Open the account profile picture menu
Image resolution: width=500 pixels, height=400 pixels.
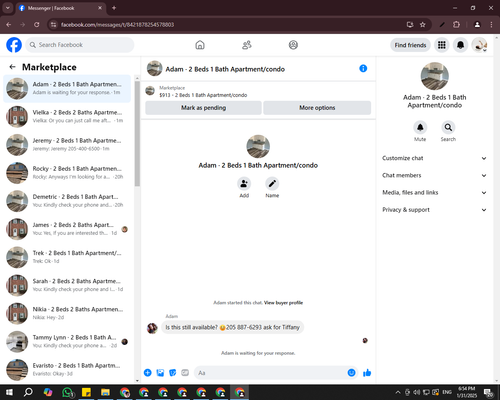point(479,45)
